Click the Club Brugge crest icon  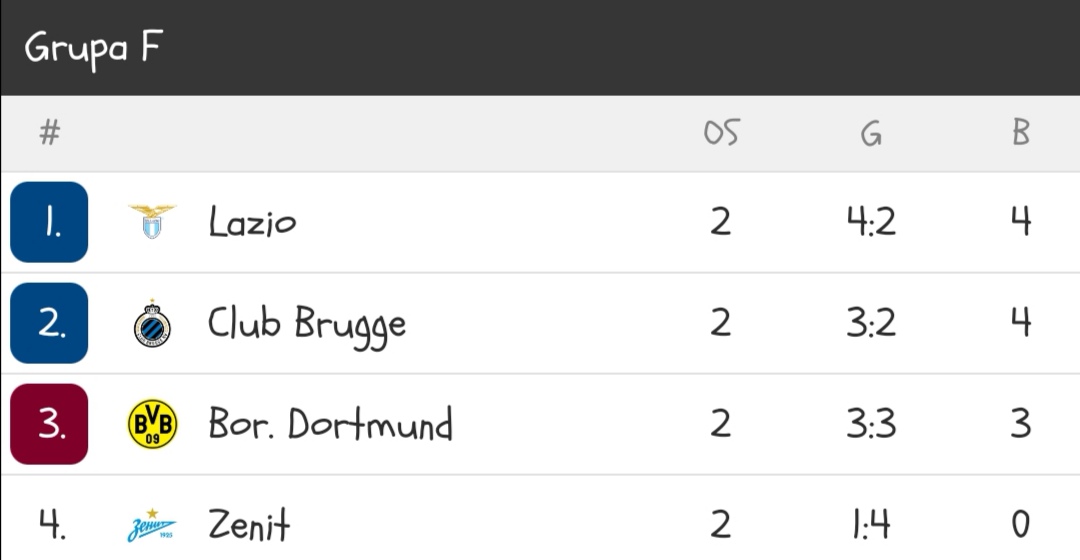(x=152, y=324)
